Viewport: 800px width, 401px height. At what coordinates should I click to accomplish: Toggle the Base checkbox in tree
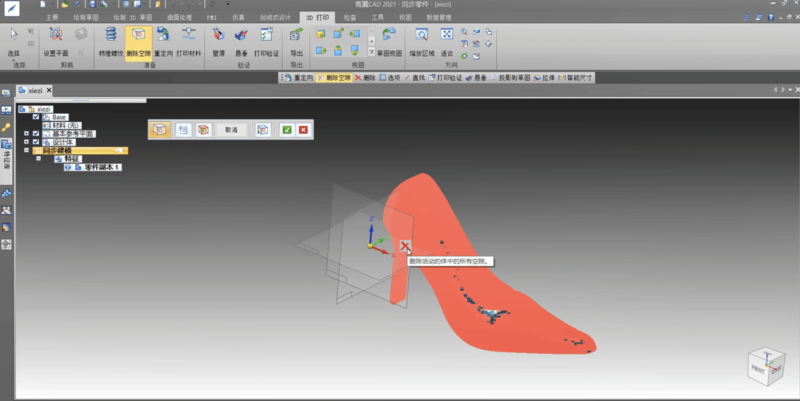(36, 117)
